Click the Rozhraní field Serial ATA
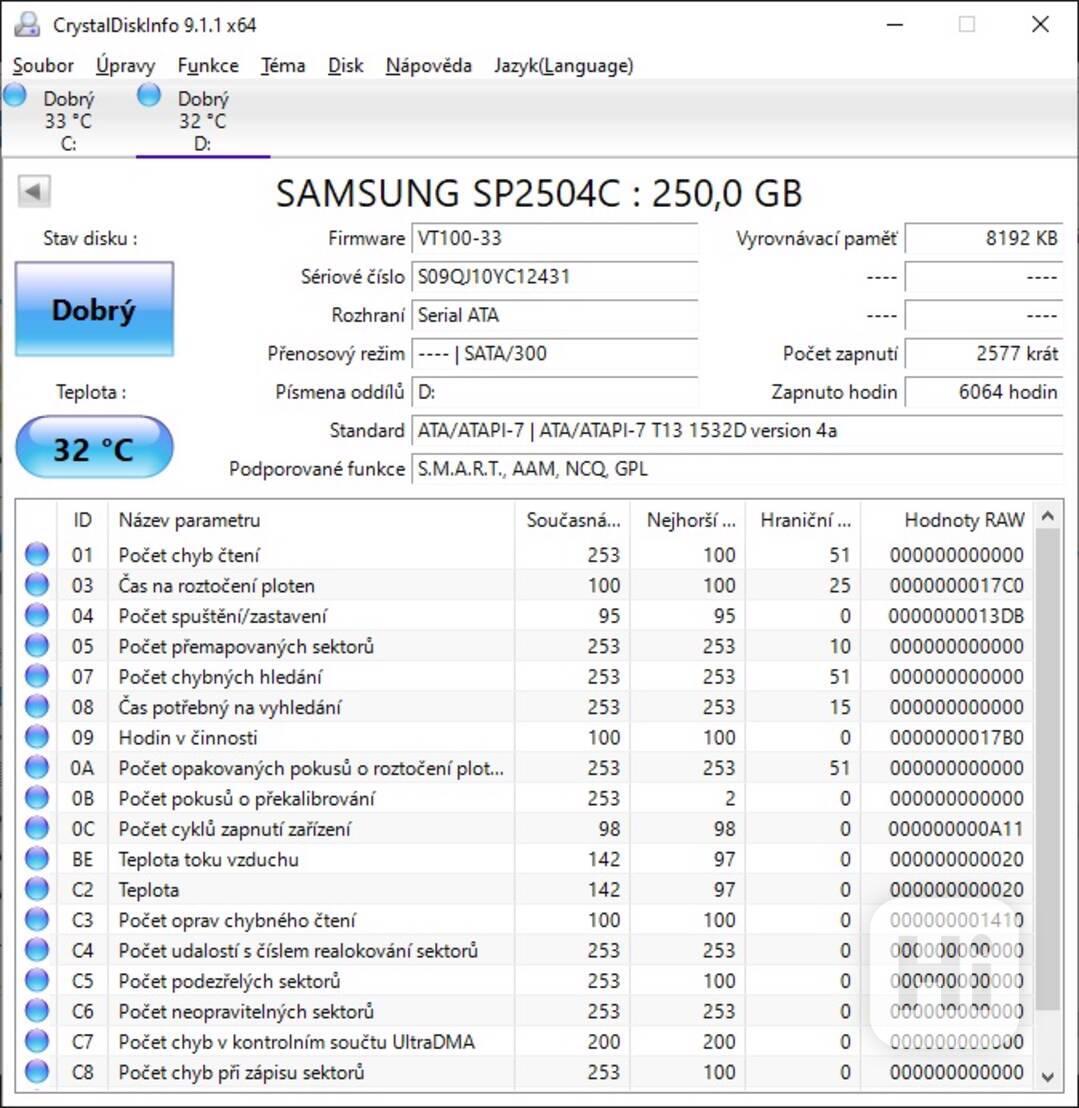 tap(555, 314)
